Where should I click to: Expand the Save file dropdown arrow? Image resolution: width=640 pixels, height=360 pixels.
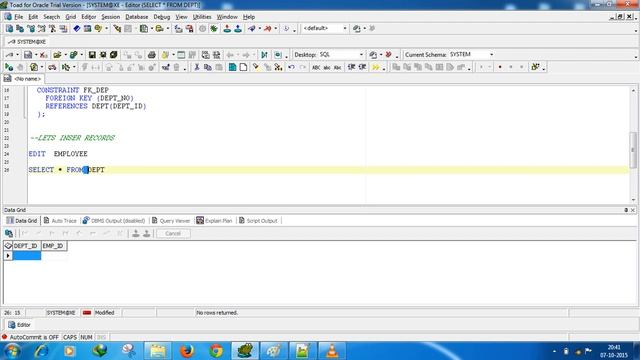click(x=36, y=55)
